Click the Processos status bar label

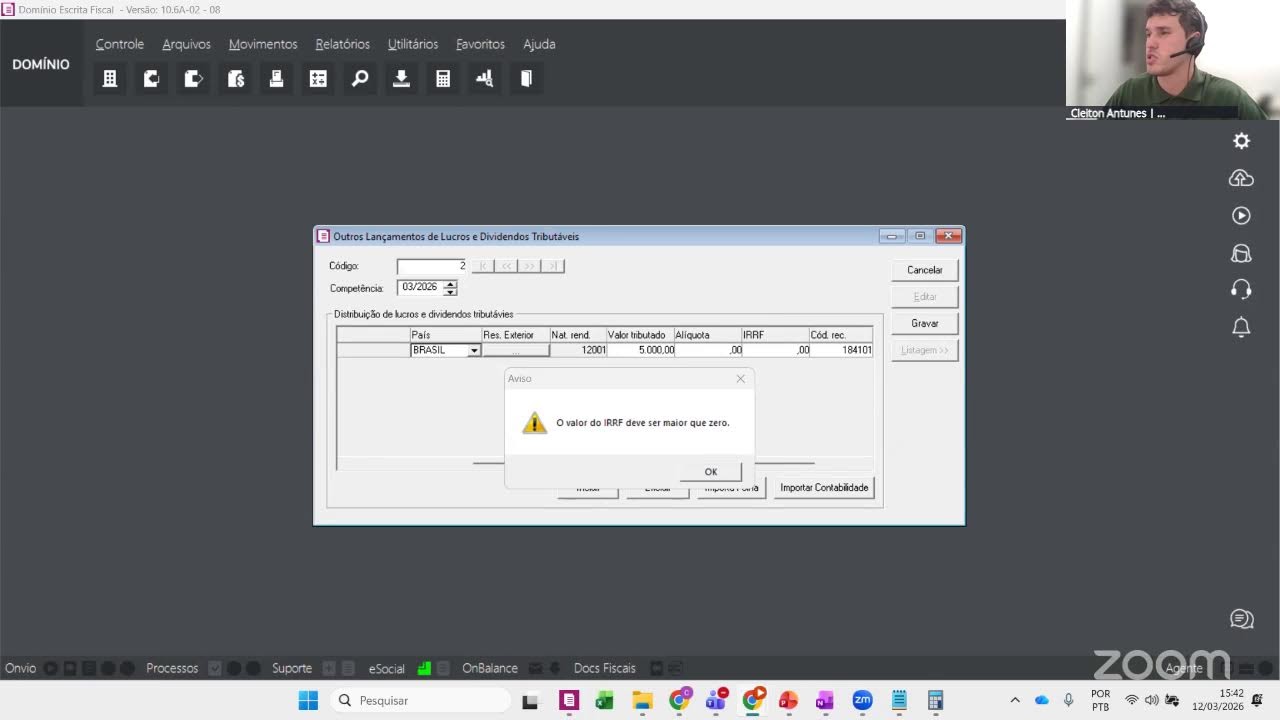[x=172, y=668]
